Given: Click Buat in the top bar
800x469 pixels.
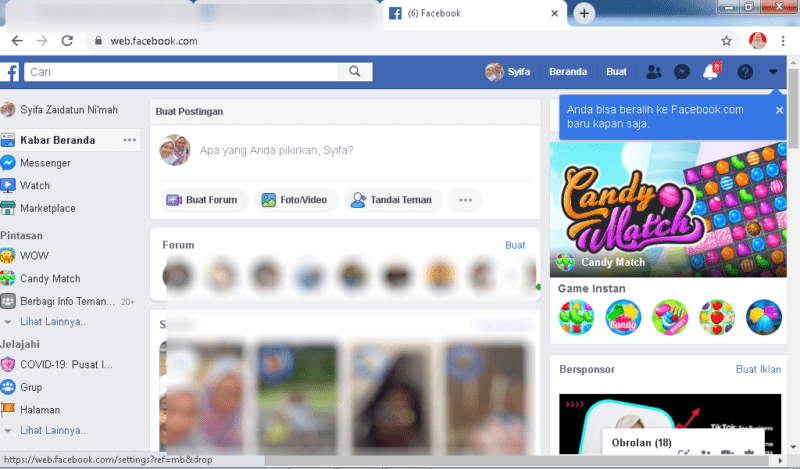Looking at the screenshot, I should pos(616,72).
